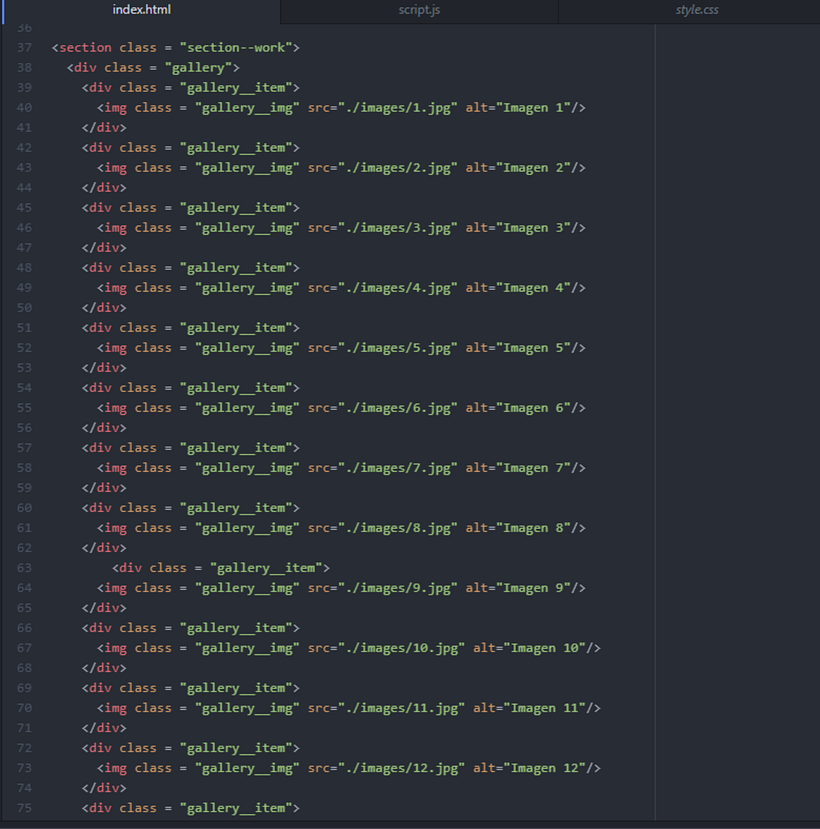Click the img line with src ./images/4.jpg
The width and height of the screenshot is (820, 829).
pyautogui.click(x=341, y=288)
